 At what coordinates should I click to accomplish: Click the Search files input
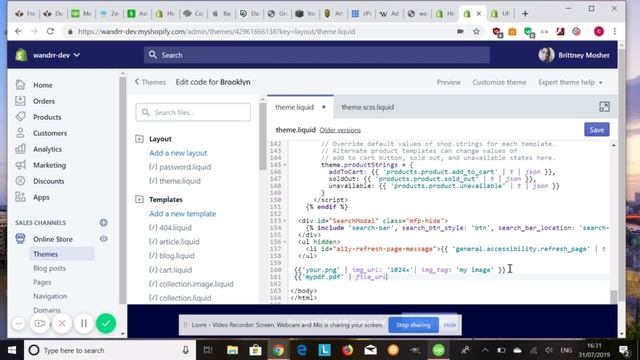pyautogui.click(x=193, y=112)
